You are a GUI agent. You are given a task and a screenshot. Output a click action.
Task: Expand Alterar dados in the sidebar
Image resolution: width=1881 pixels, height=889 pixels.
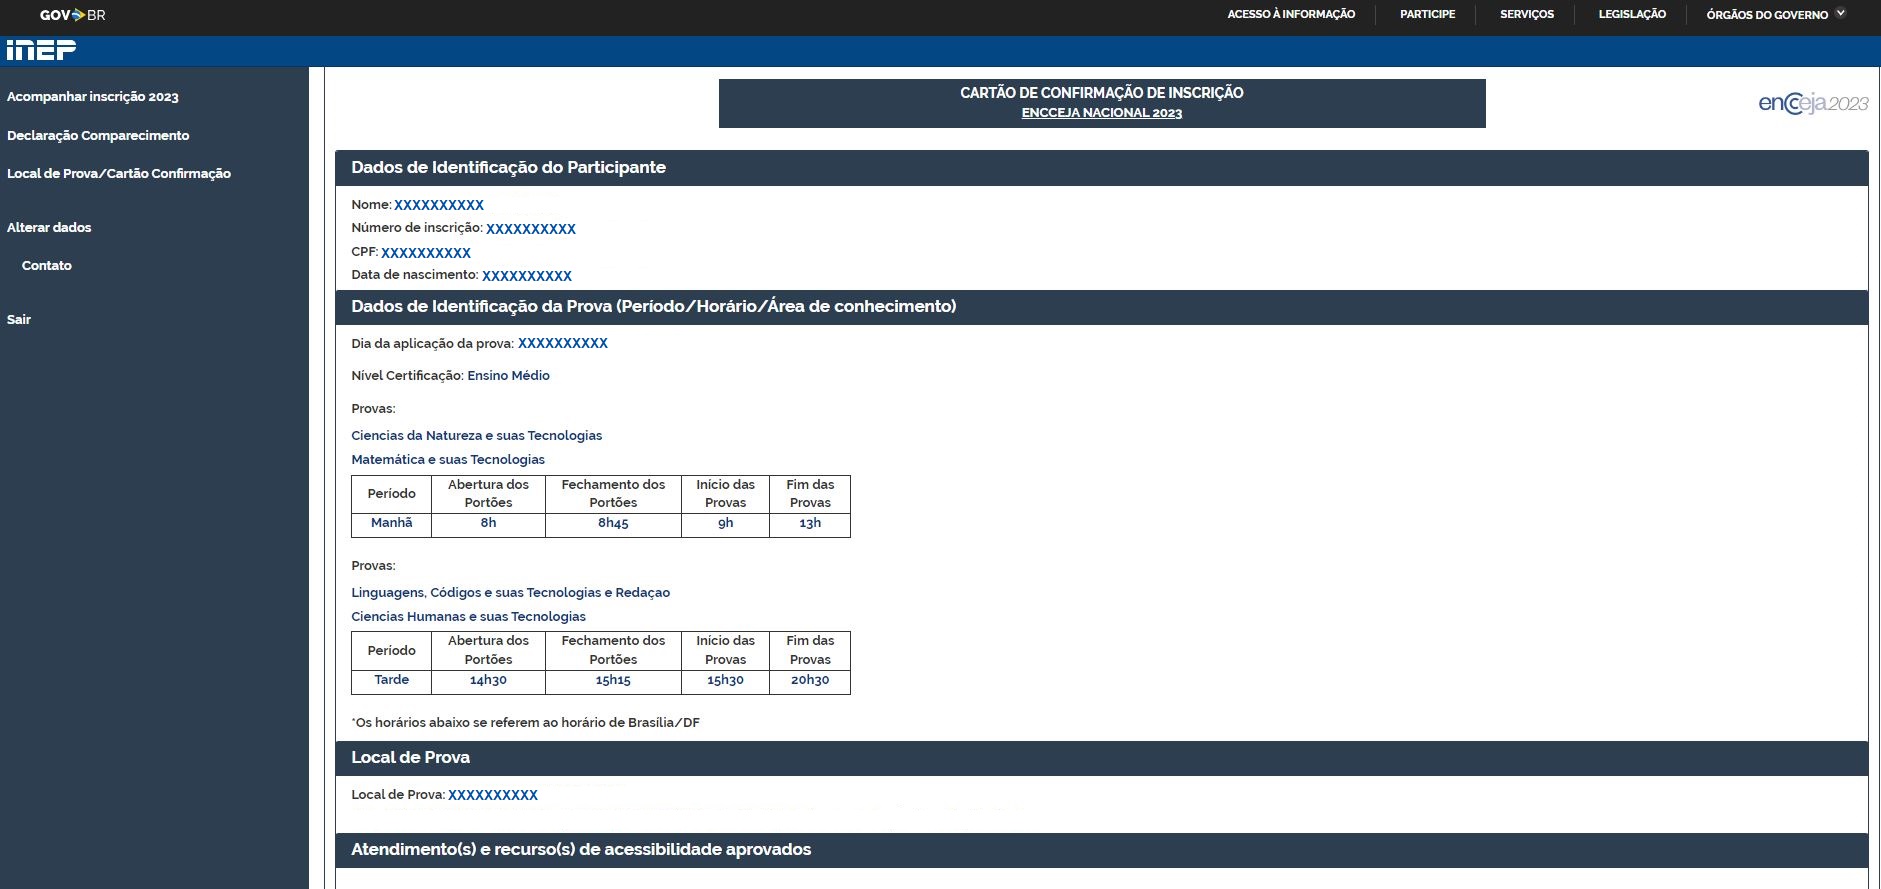(49, 227)
